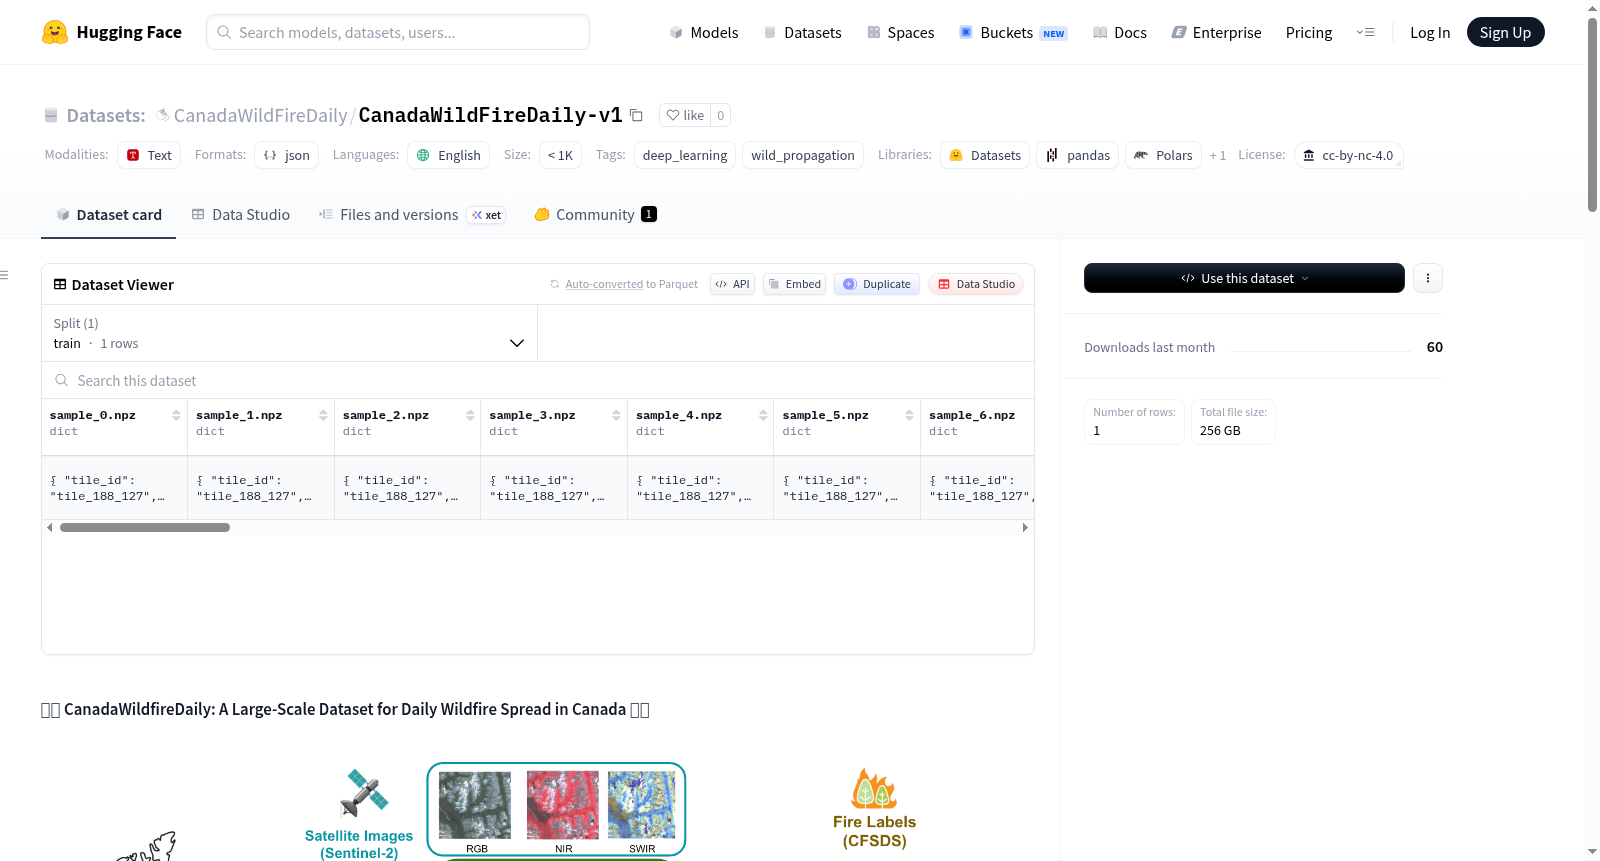Click the Duplicate button
Viewport: 1600px width, 861px height.
click(877, 284)
